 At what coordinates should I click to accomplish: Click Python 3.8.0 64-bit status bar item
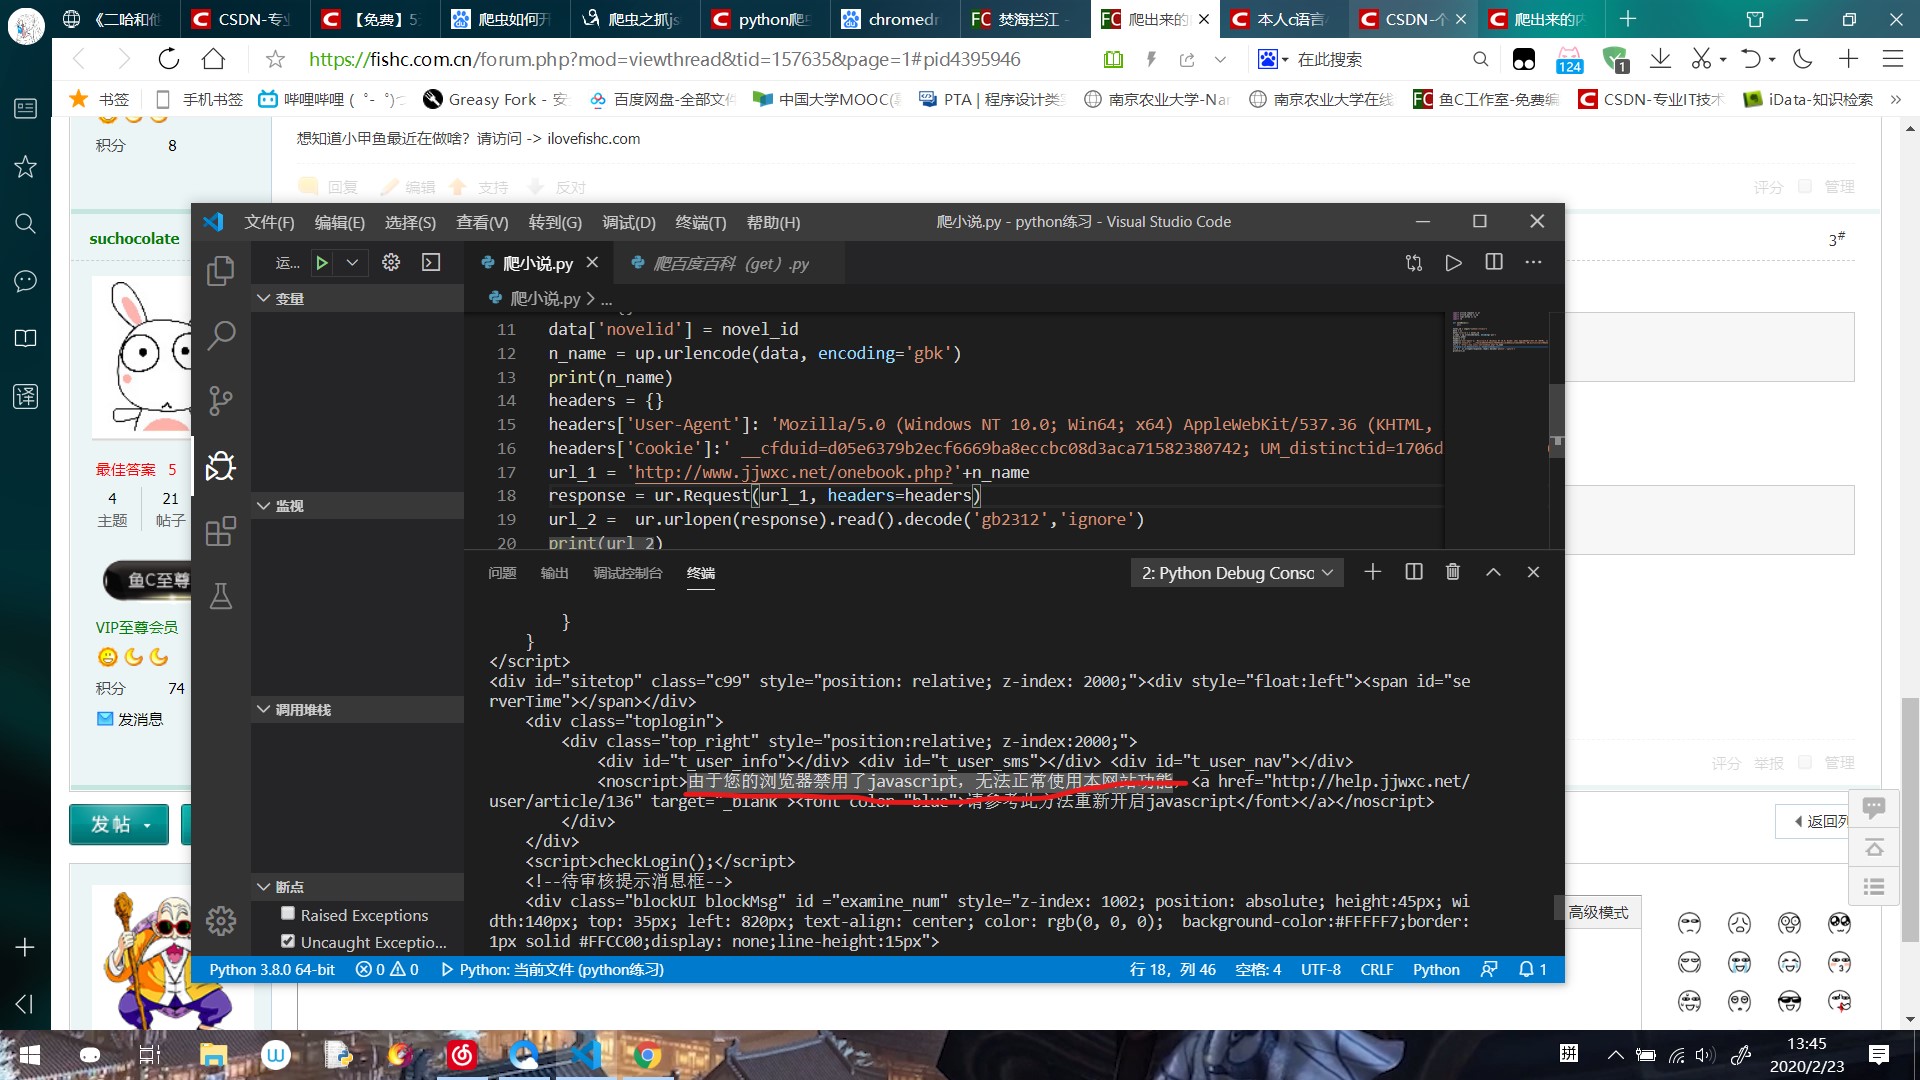(x=272, y=969)
